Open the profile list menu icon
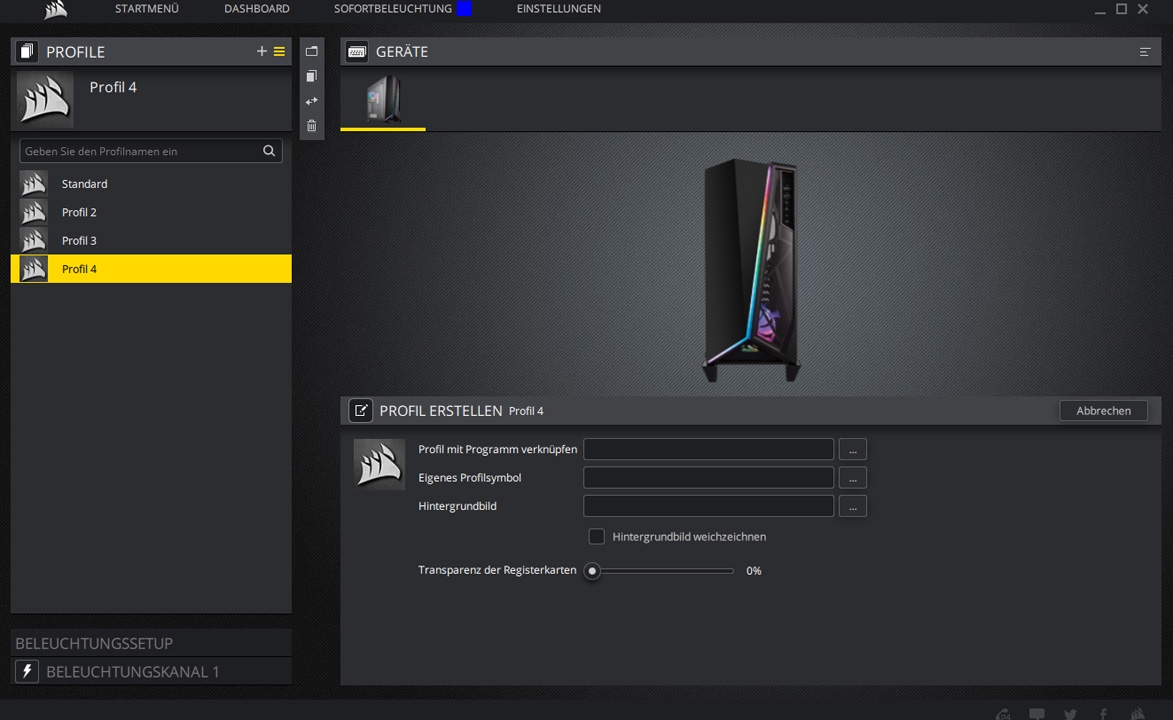 click(x=279, y=52)
